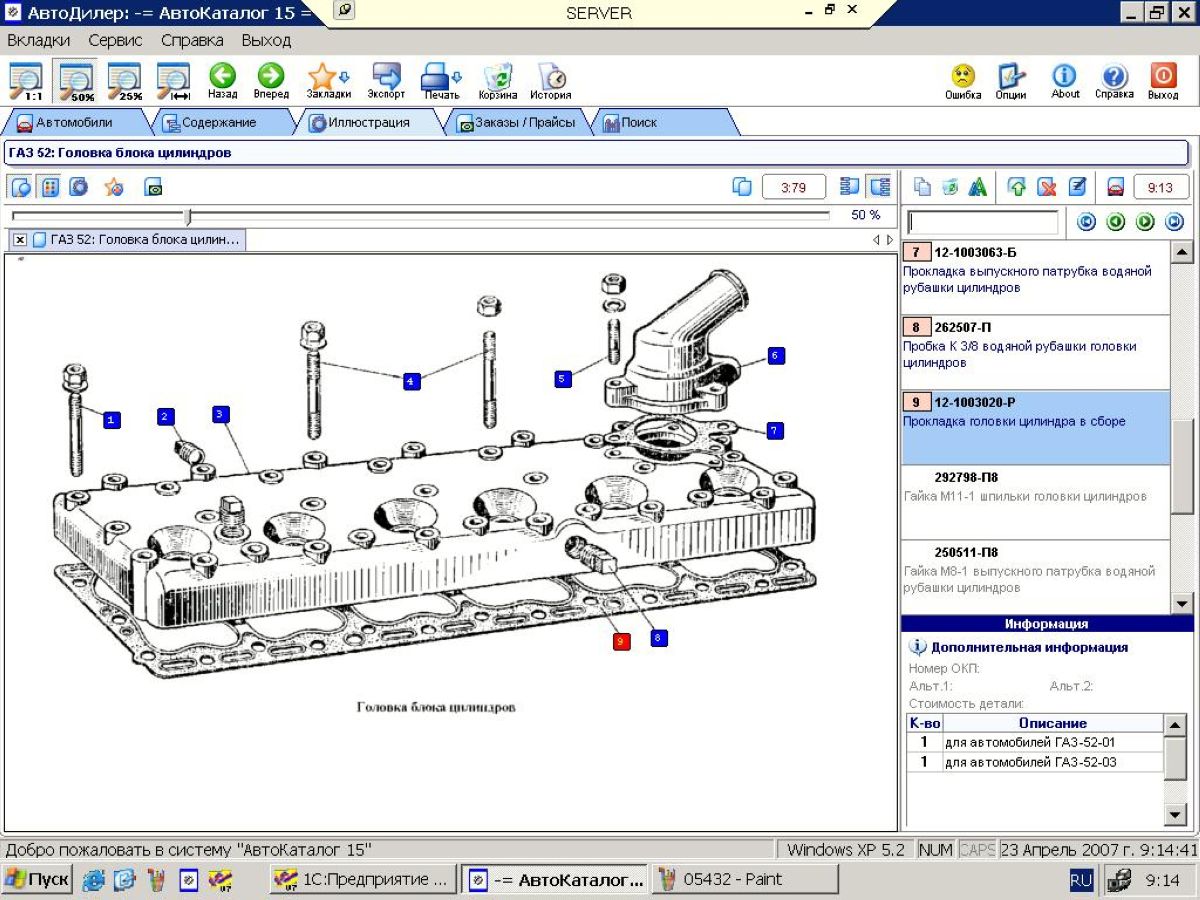Go to previous part with green left arrow

(x=1116, y=222)
